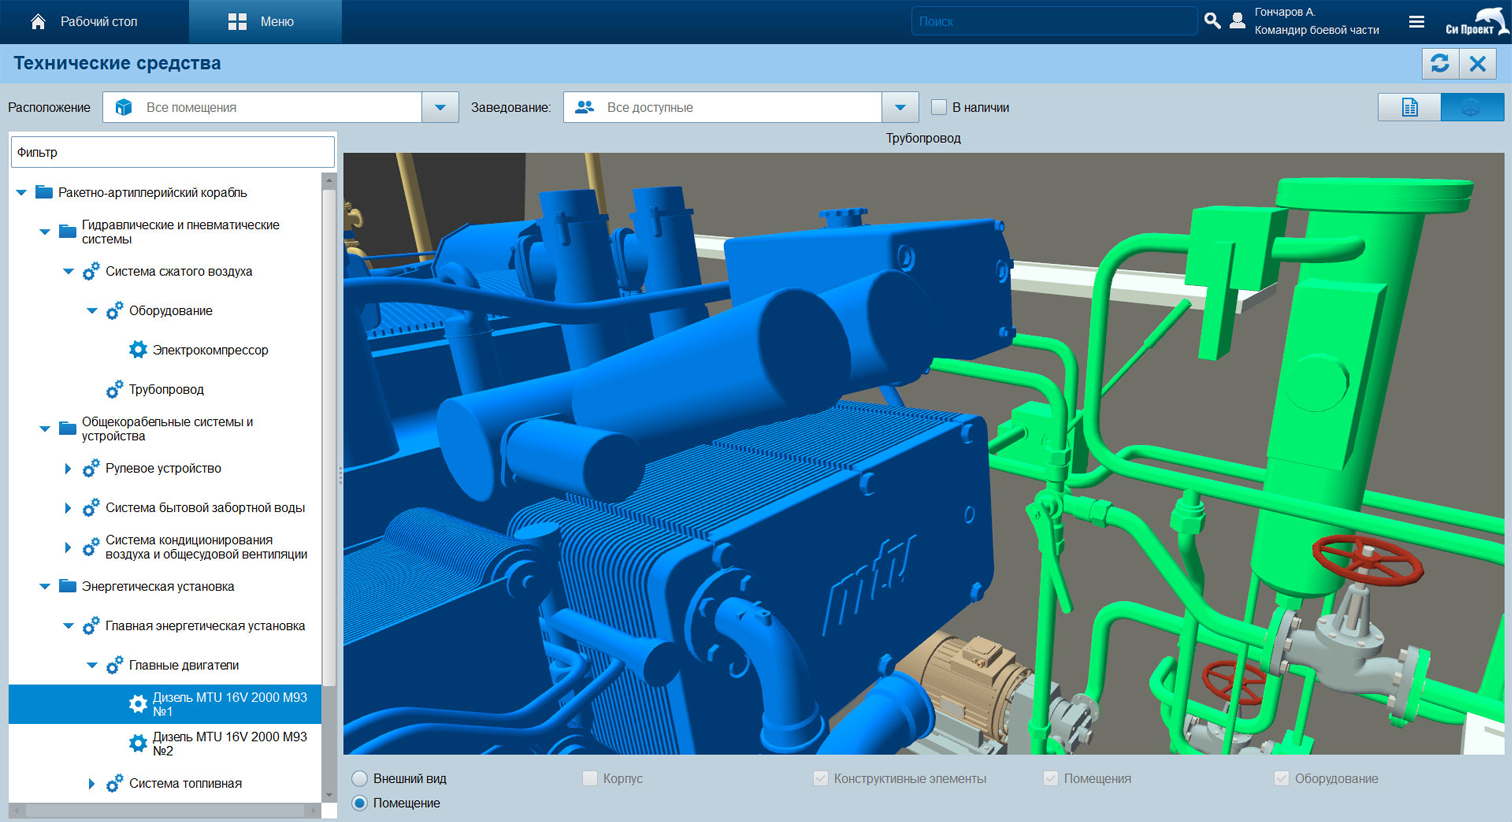Image resolution: width=1512 pixels, height=822 pixels.
Task: Expand Система бытовой забортной воды node
Action: (68, 508)
